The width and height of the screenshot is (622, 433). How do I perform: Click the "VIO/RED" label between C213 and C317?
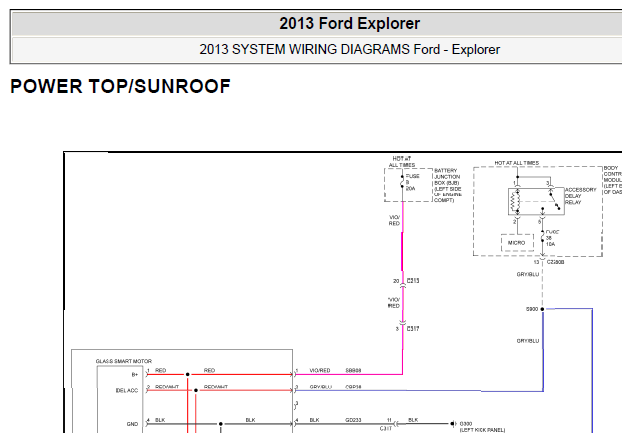[394, 303]
